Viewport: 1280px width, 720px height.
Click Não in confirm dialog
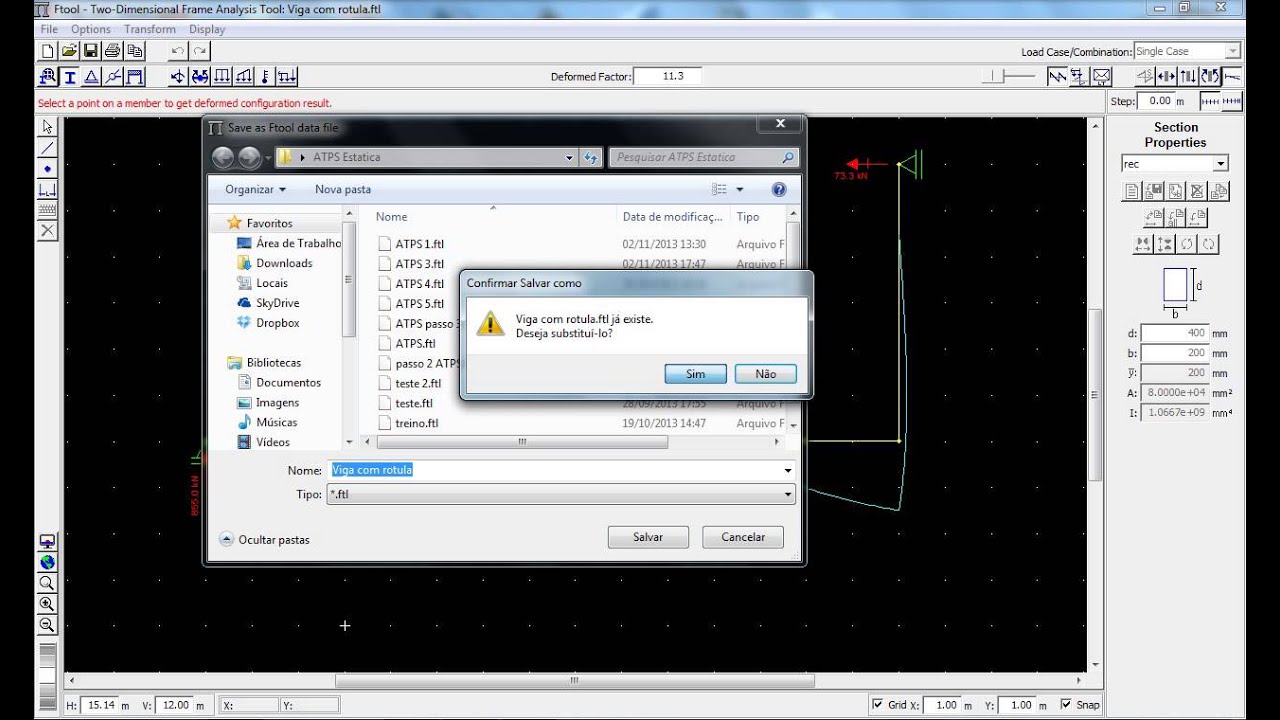coord(766,374)
